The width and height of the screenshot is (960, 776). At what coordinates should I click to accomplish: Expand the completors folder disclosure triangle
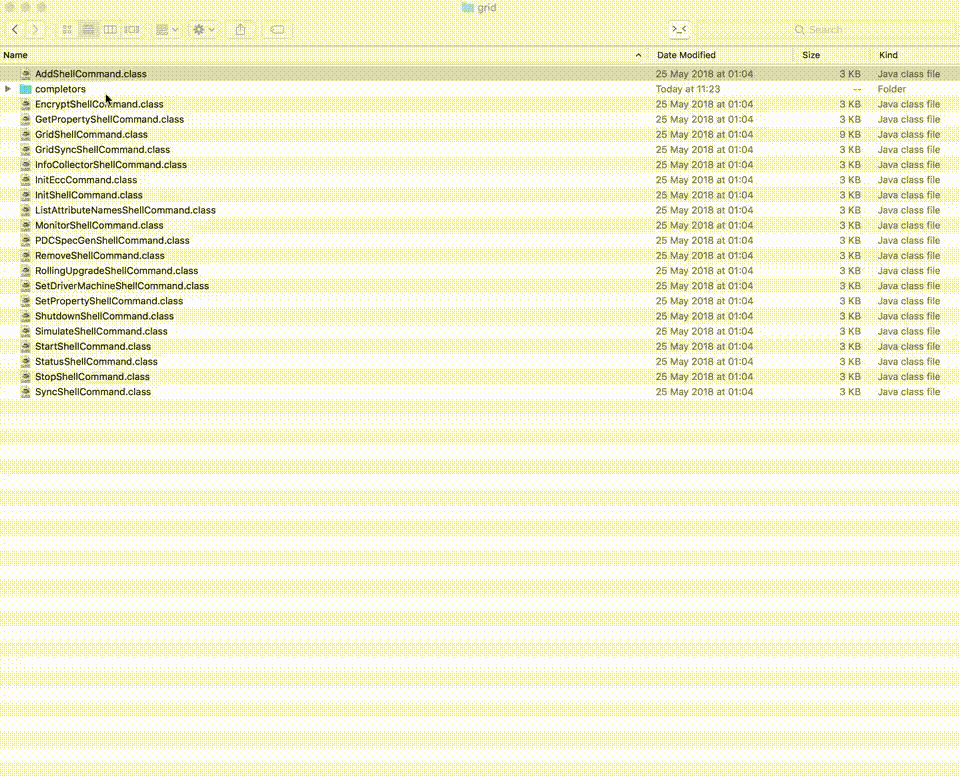(x=9, y=89)
